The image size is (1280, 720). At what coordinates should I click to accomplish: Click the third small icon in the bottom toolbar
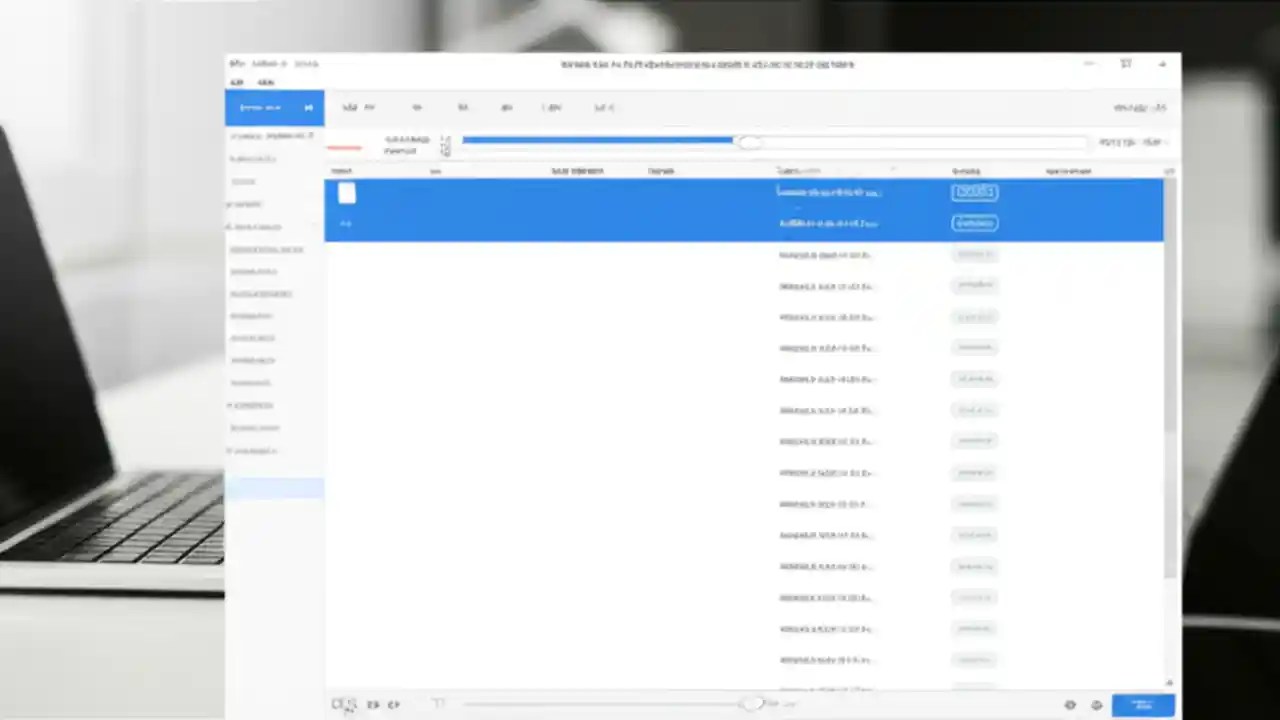393,704
